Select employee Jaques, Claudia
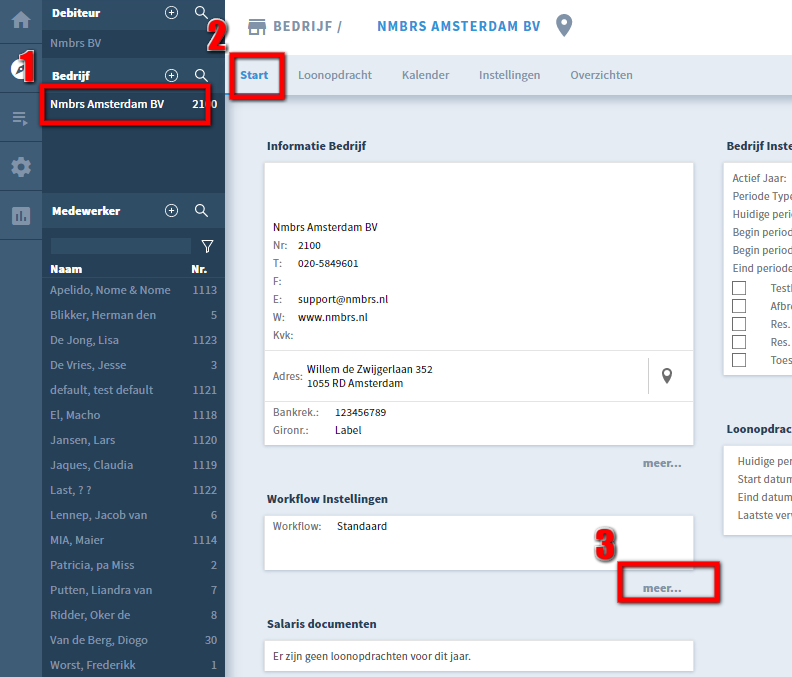This screenshot has width=792, height=677. (133, 465)
